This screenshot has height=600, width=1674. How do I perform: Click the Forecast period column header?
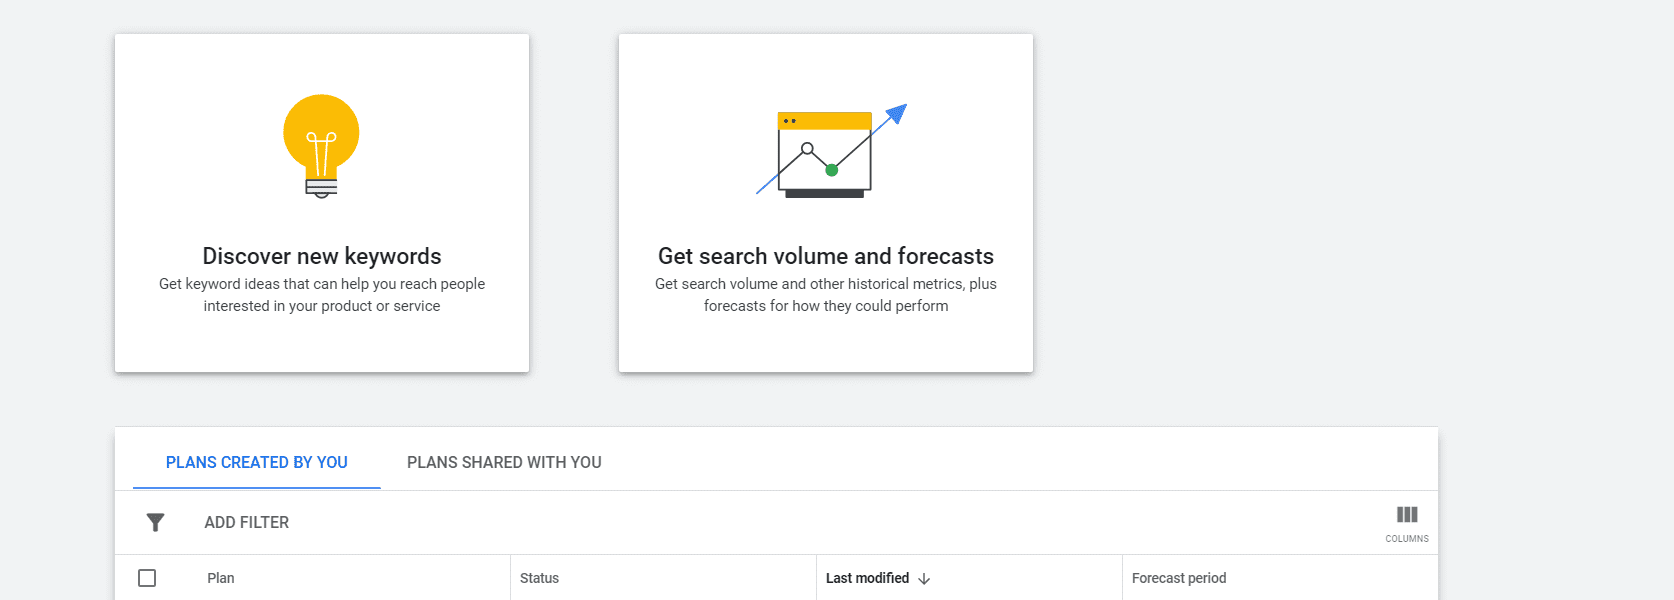tap(1179, 578)
